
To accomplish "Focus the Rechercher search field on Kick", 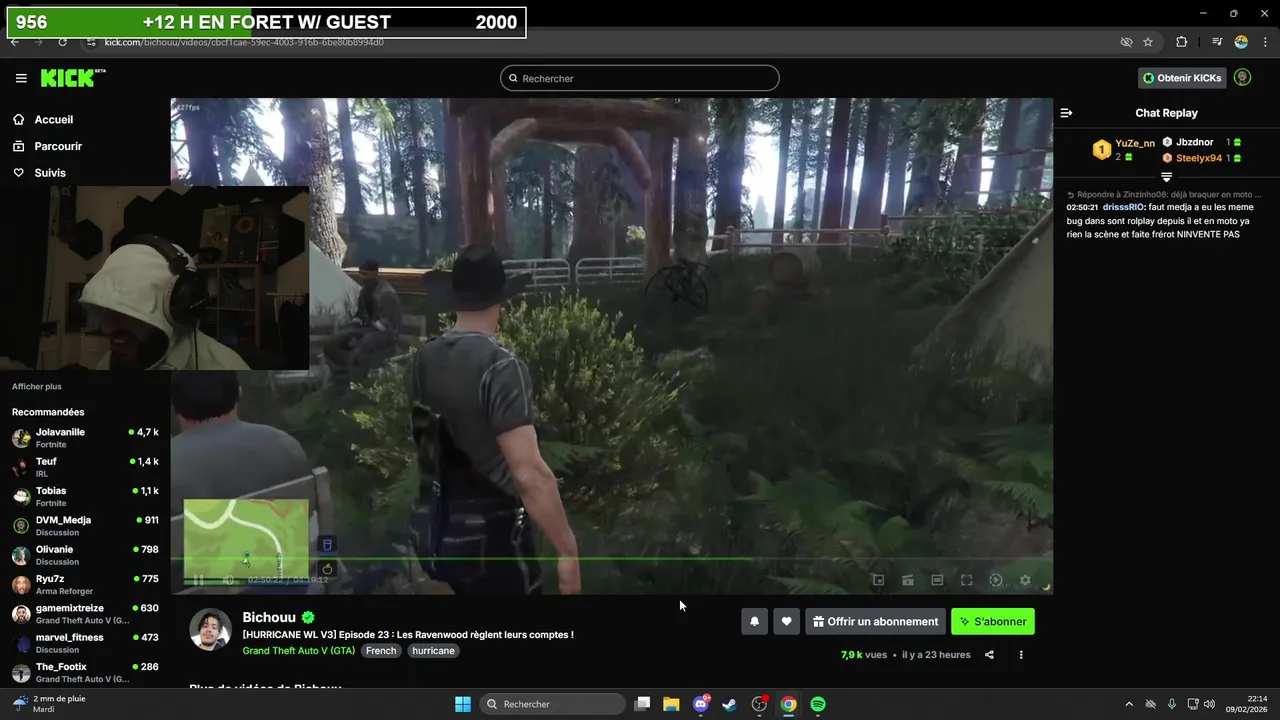I will pyautogui.click(x=640, y=78).
